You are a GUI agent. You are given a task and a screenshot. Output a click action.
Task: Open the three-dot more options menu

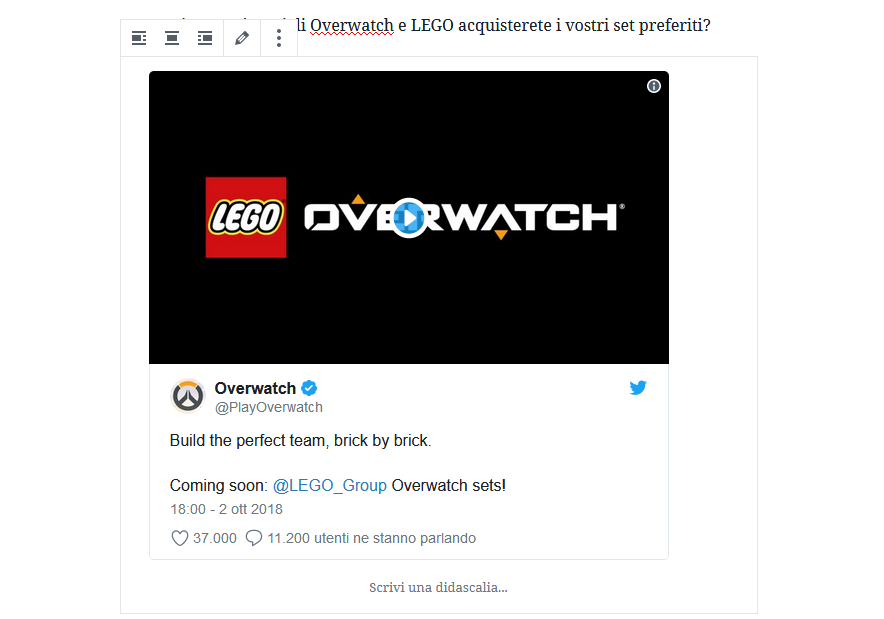click(279, 38)
